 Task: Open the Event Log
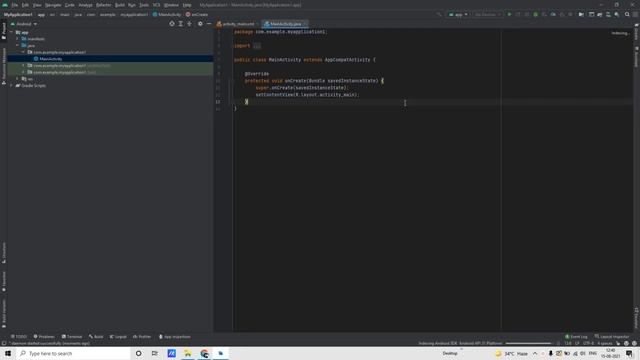tap(576, 337)
